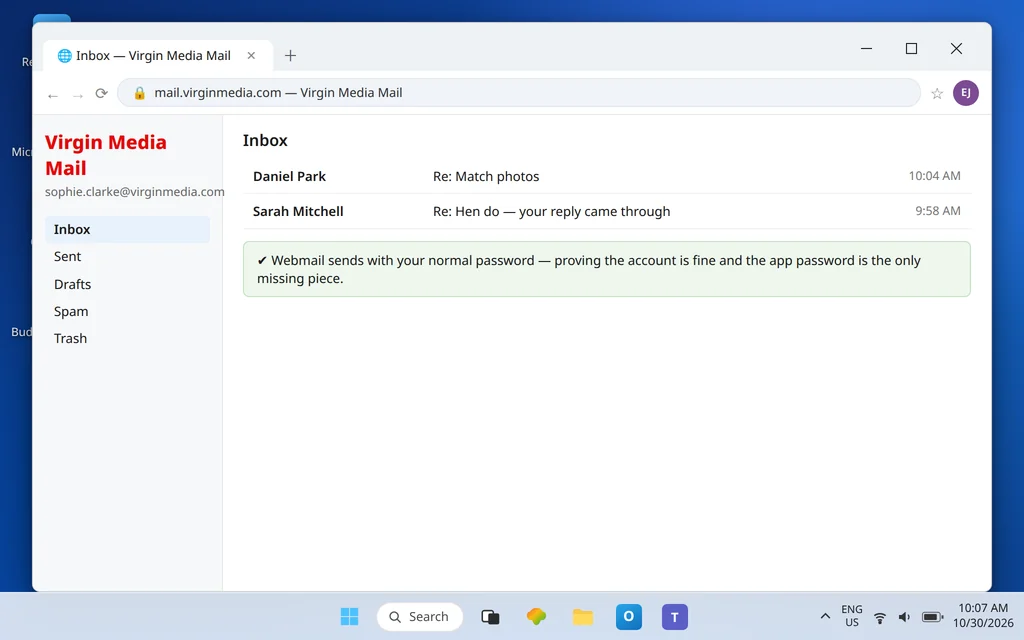The height and width of the screenshot is (640, 1024).
Task: Open the Spam folder
Action: 127,312
